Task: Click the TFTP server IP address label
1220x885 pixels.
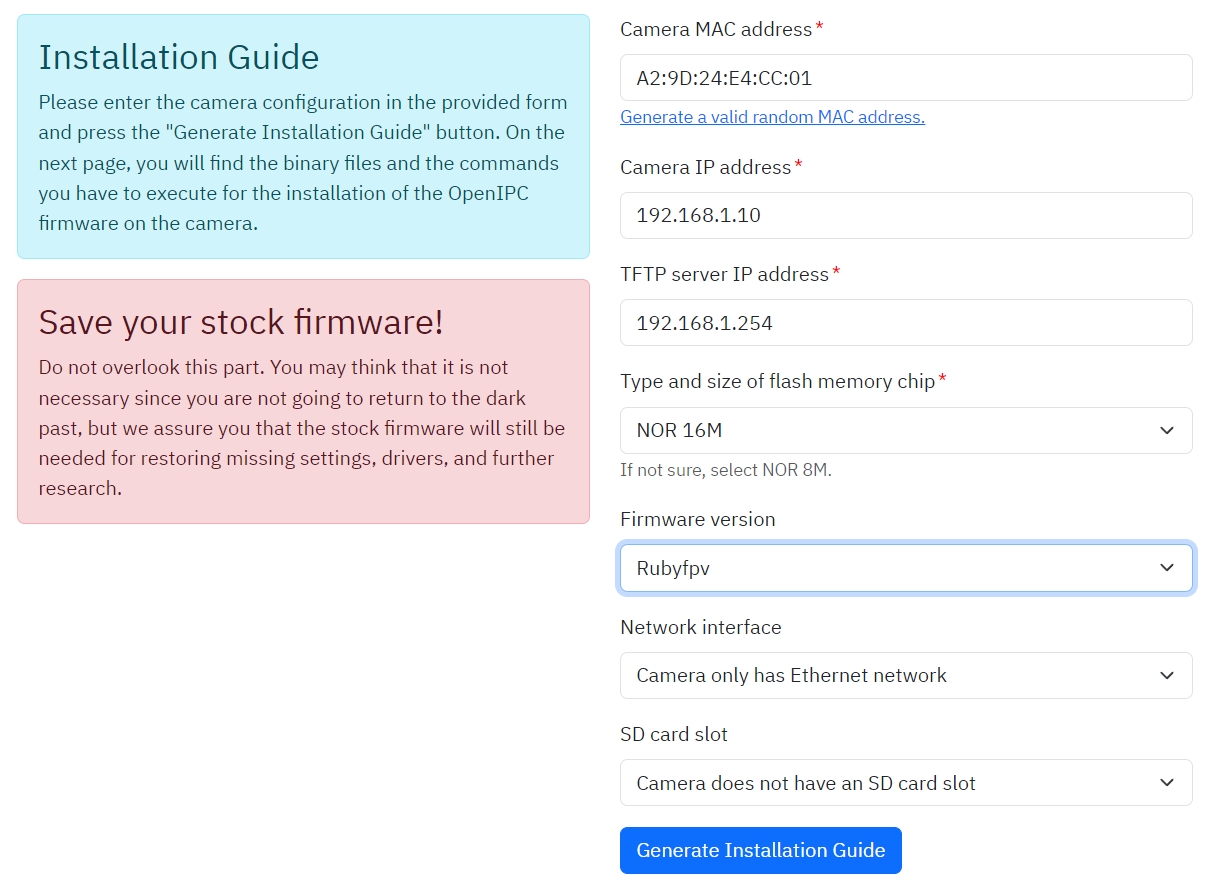Action: (x=724, y=274)
